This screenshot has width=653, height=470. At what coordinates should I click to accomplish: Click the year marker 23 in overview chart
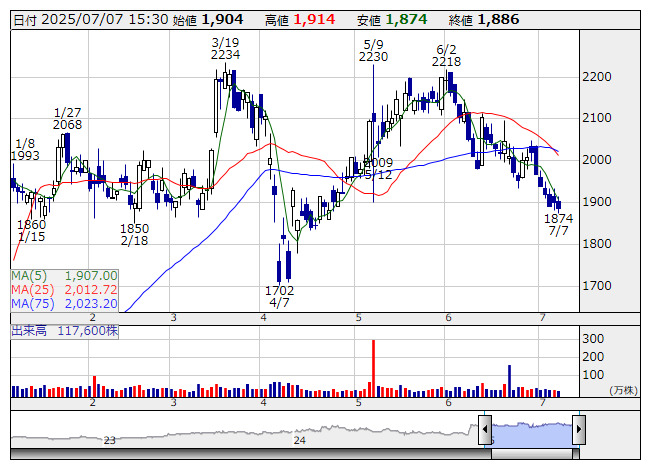110,440
